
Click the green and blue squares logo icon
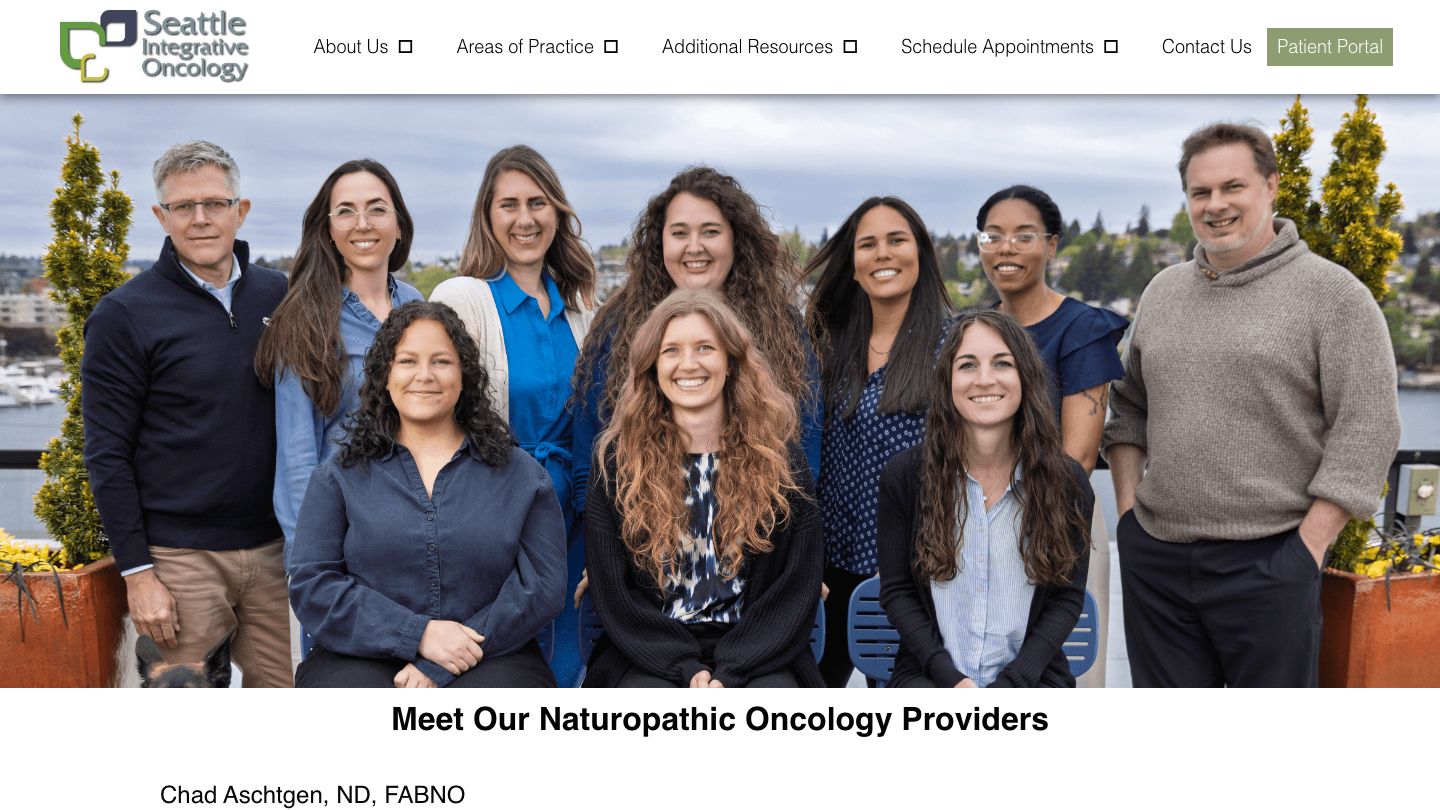pyautogui.click(x=98, y=46)
